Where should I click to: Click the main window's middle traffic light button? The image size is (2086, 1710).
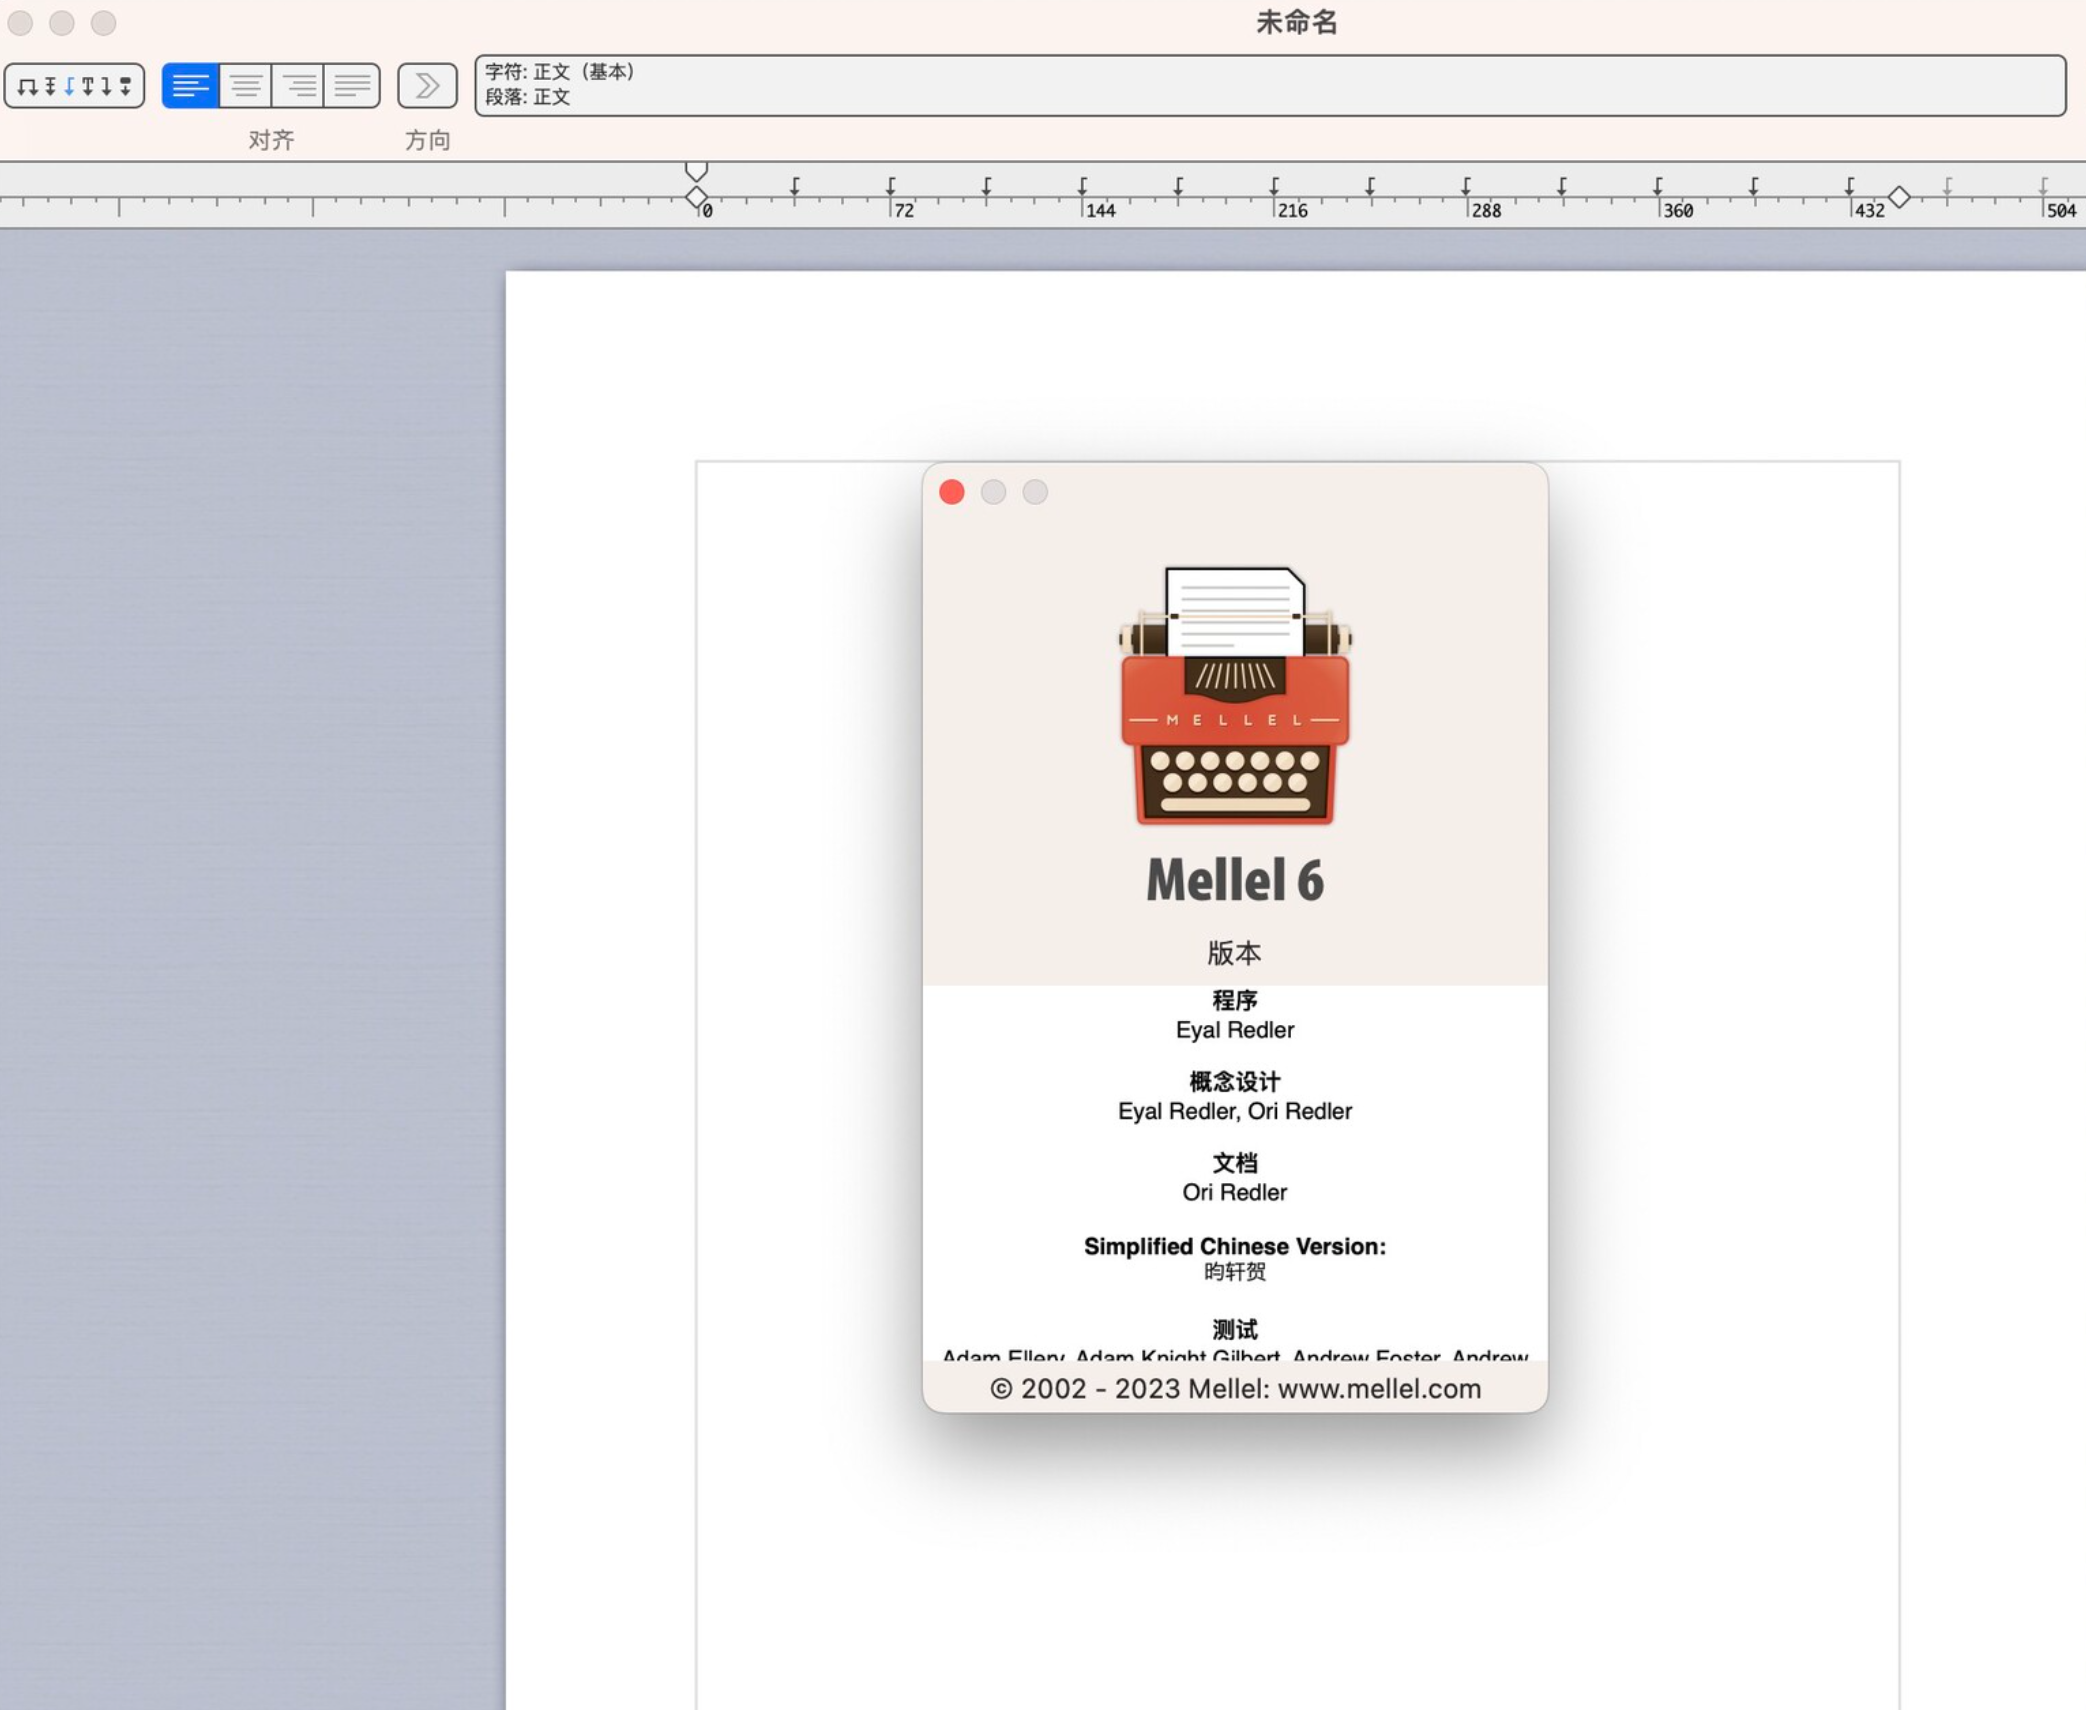pyautogui.click(x=62, y=23)
